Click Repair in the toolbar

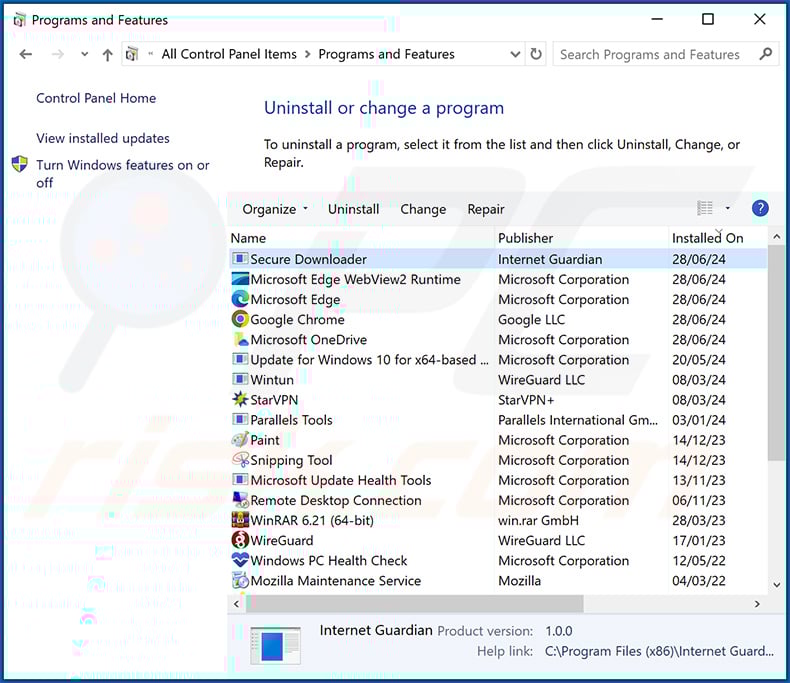pyautogui.click(x=486, y=209)
